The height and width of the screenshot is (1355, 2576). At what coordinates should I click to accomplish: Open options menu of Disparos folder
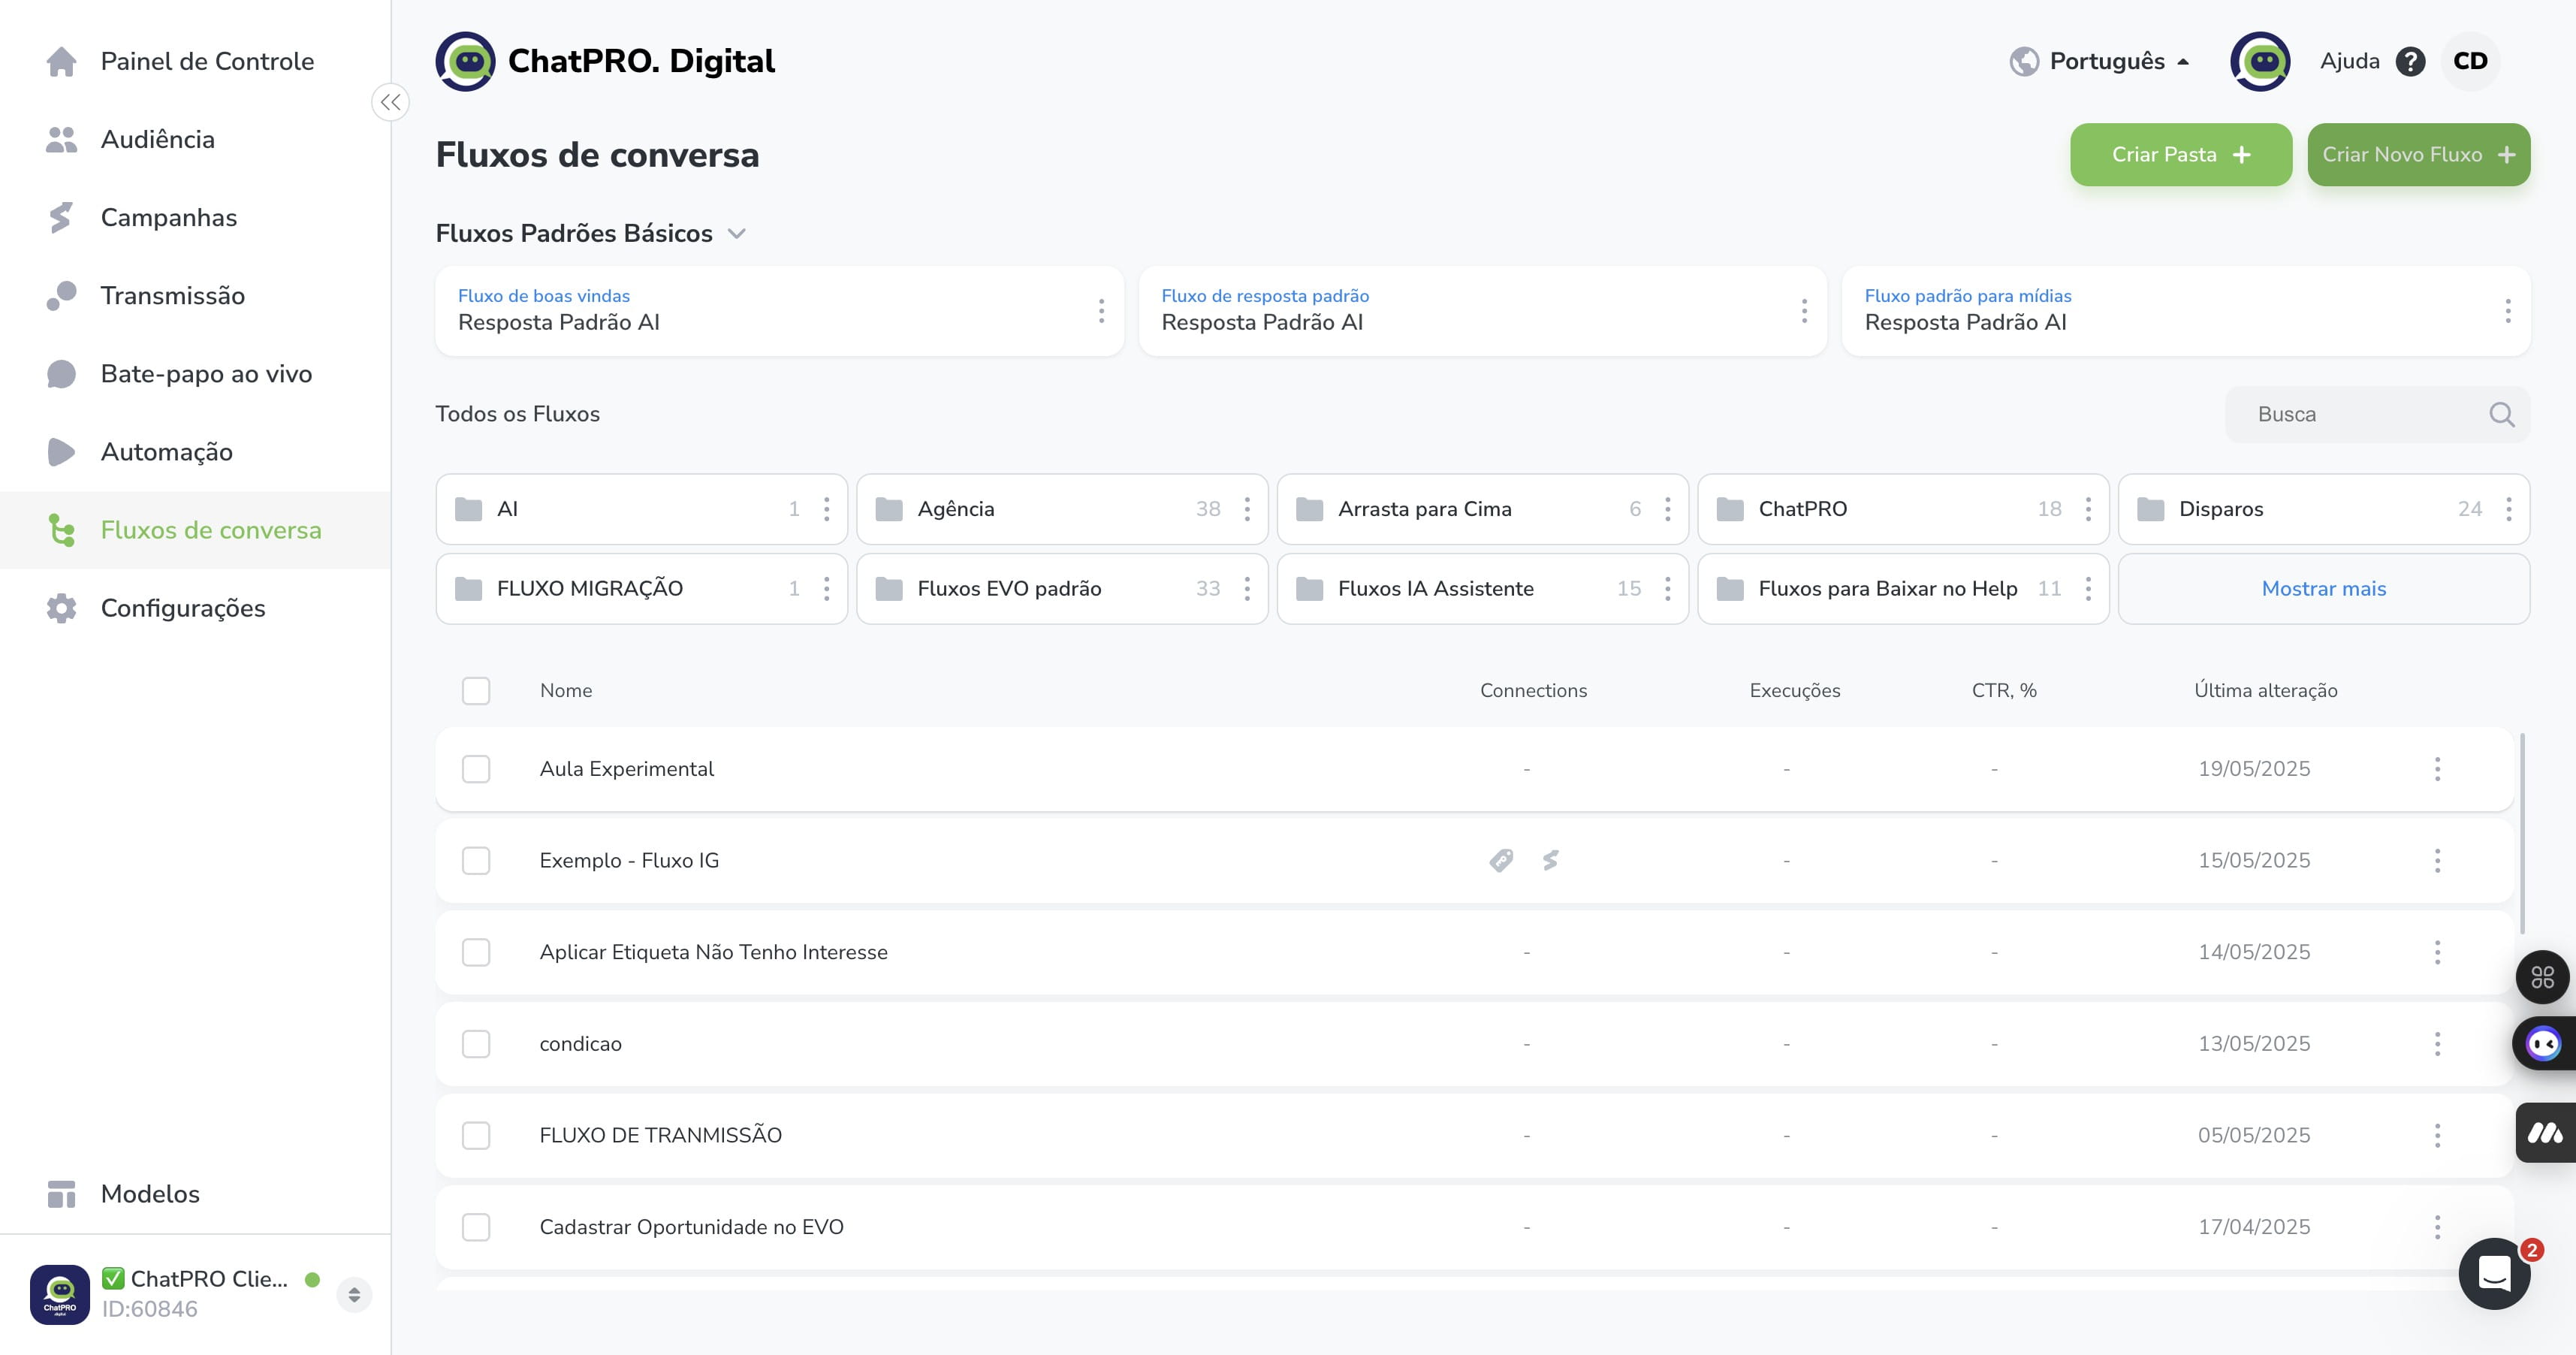coord(2508,509)
